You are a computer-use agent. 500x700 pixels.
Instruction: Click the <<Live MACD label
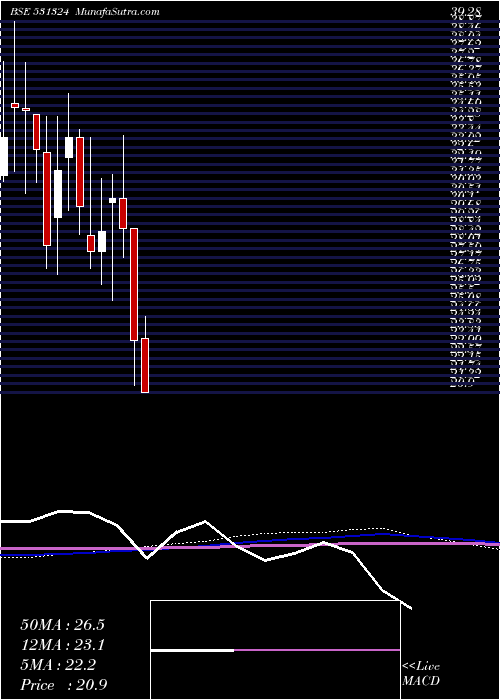(421, 674)
